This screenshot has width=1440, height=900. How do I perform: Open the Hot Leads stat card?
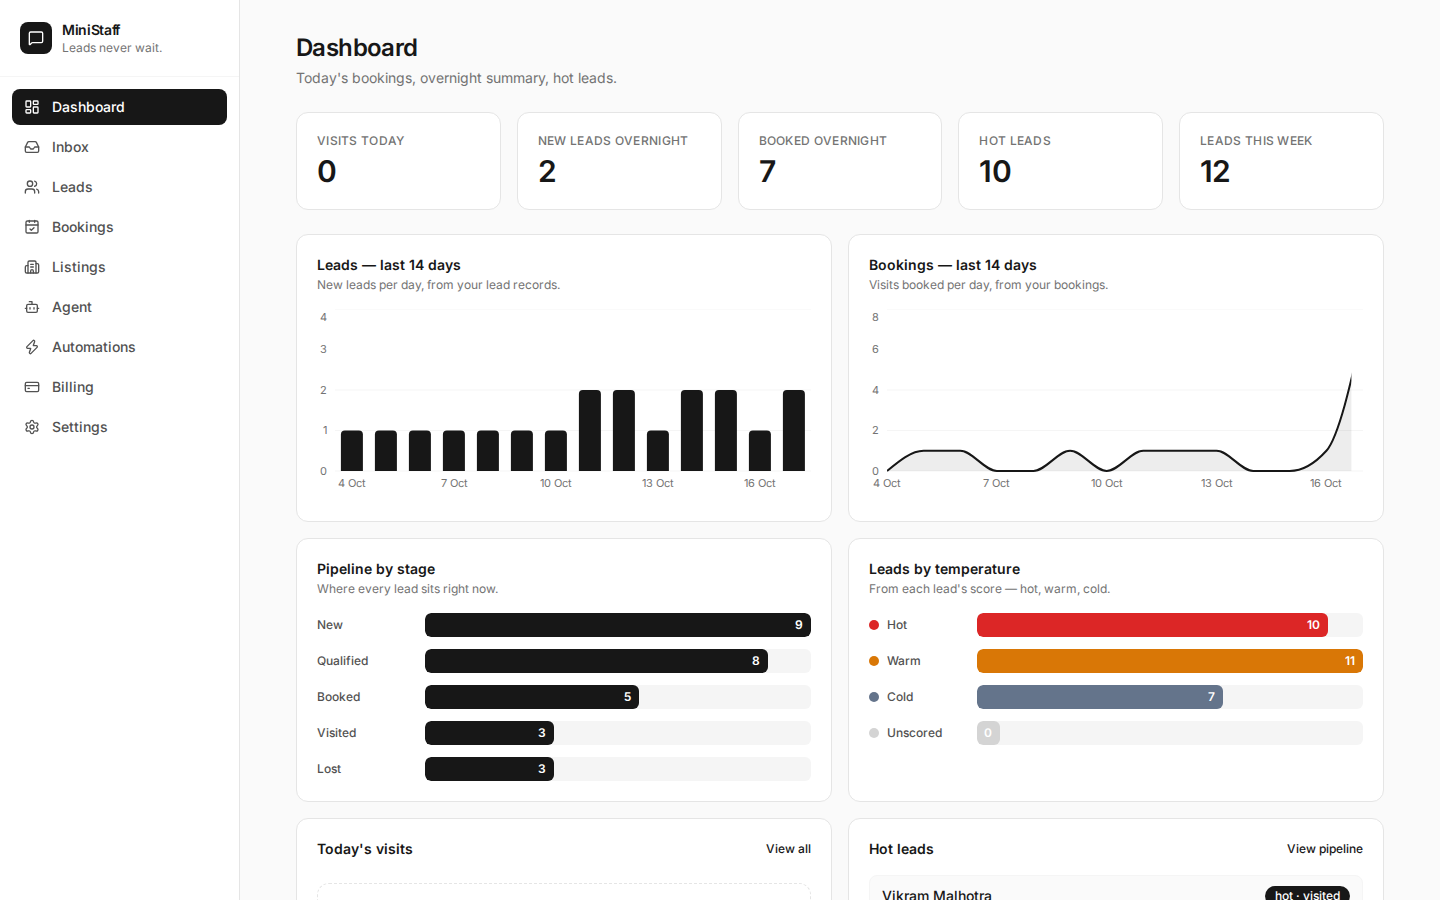coord(1060,161)
